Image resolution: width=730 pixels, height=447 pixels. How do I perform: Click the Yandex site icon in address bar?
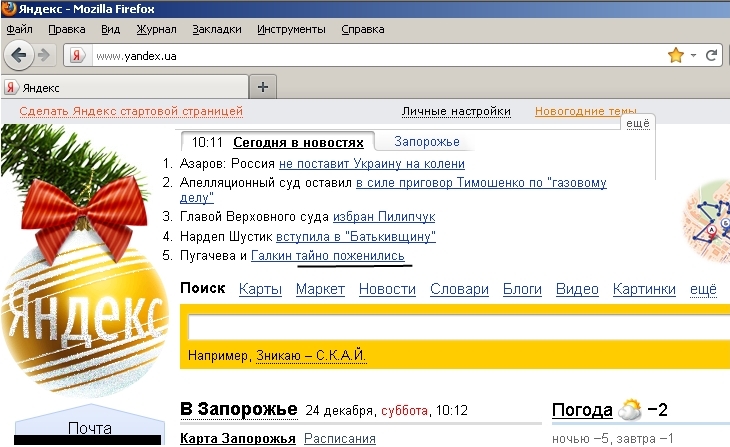click(77, 56)
